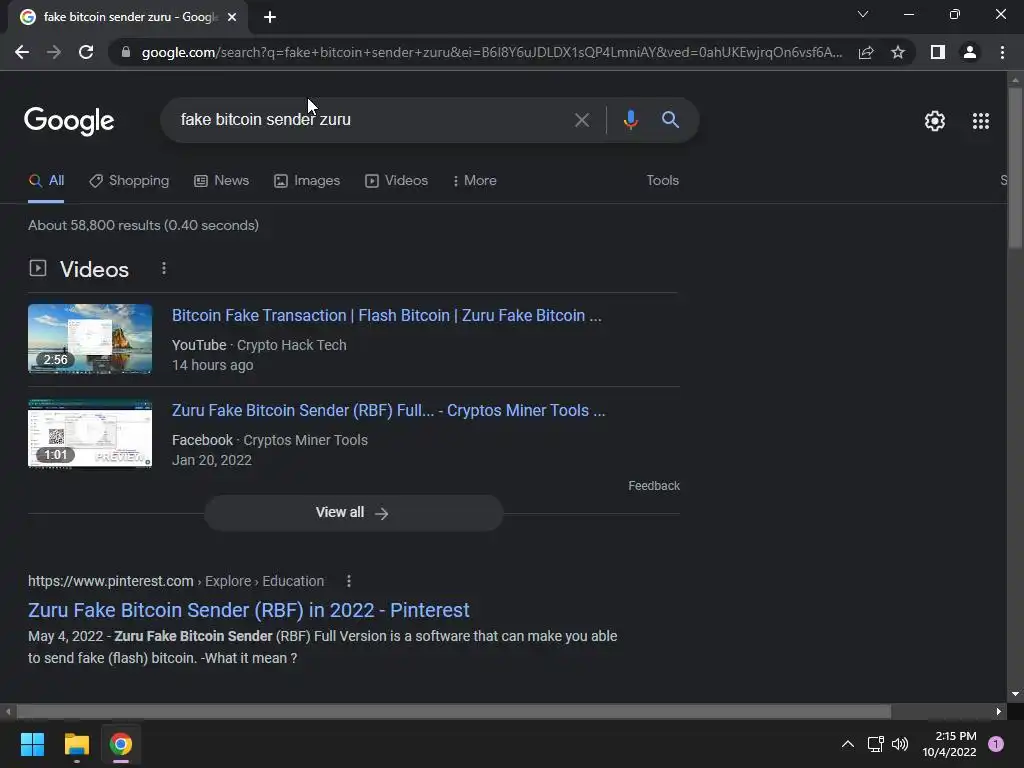Open Google quick settings gear
The height and width of the screenshot is (768, 1024).
click(x=935, y=121)
